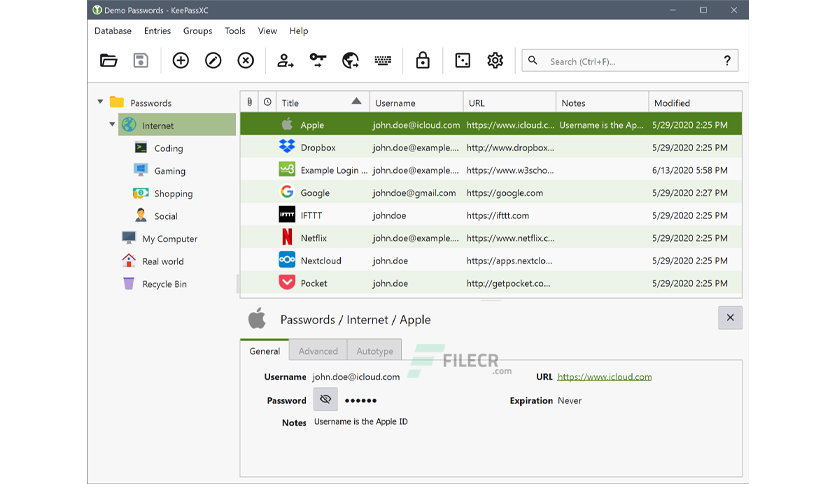The height and width of the screenshot is (484, 836).
Task: Perform Auto-Type using the keyboard icon
Action: 383,60
